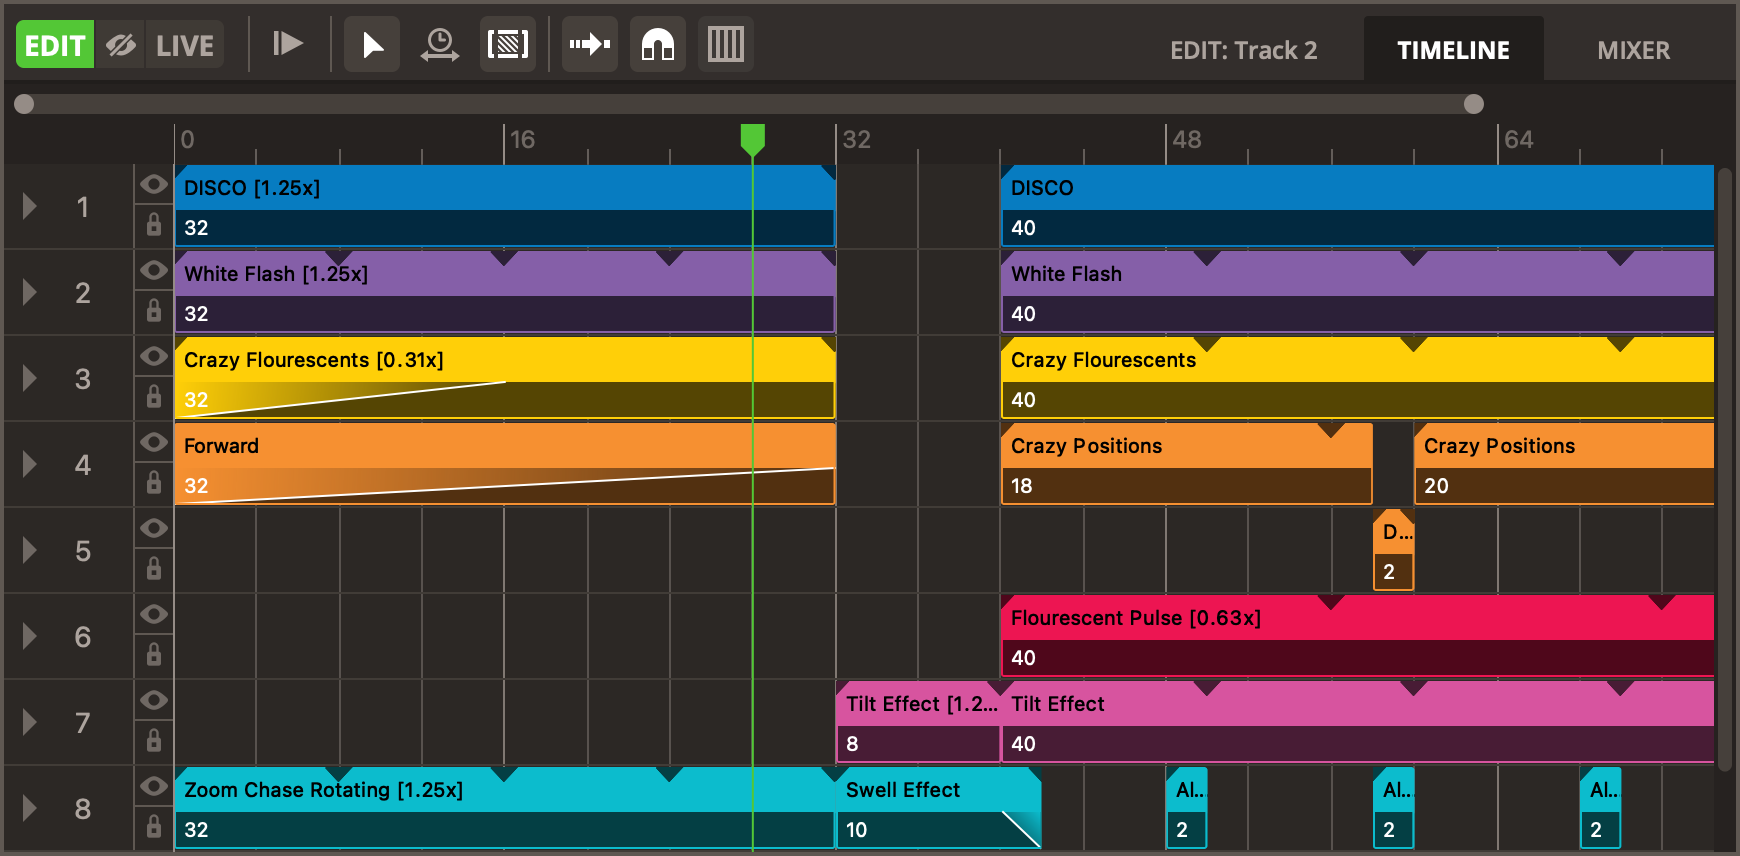
Task: Click right handle of timeline zoom slider
Action: [1473, 104]
